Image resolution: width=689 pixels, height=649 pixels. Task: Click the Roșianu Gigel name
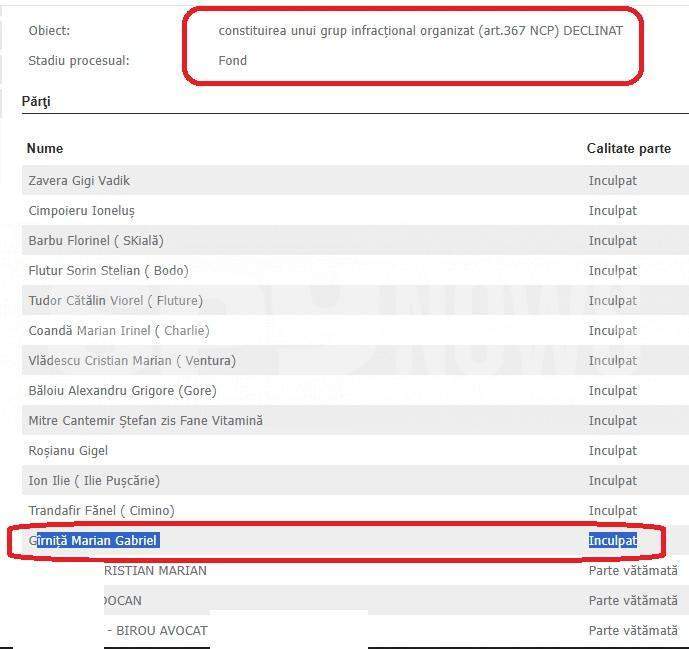pyautogui.click(x=68, y=451)
